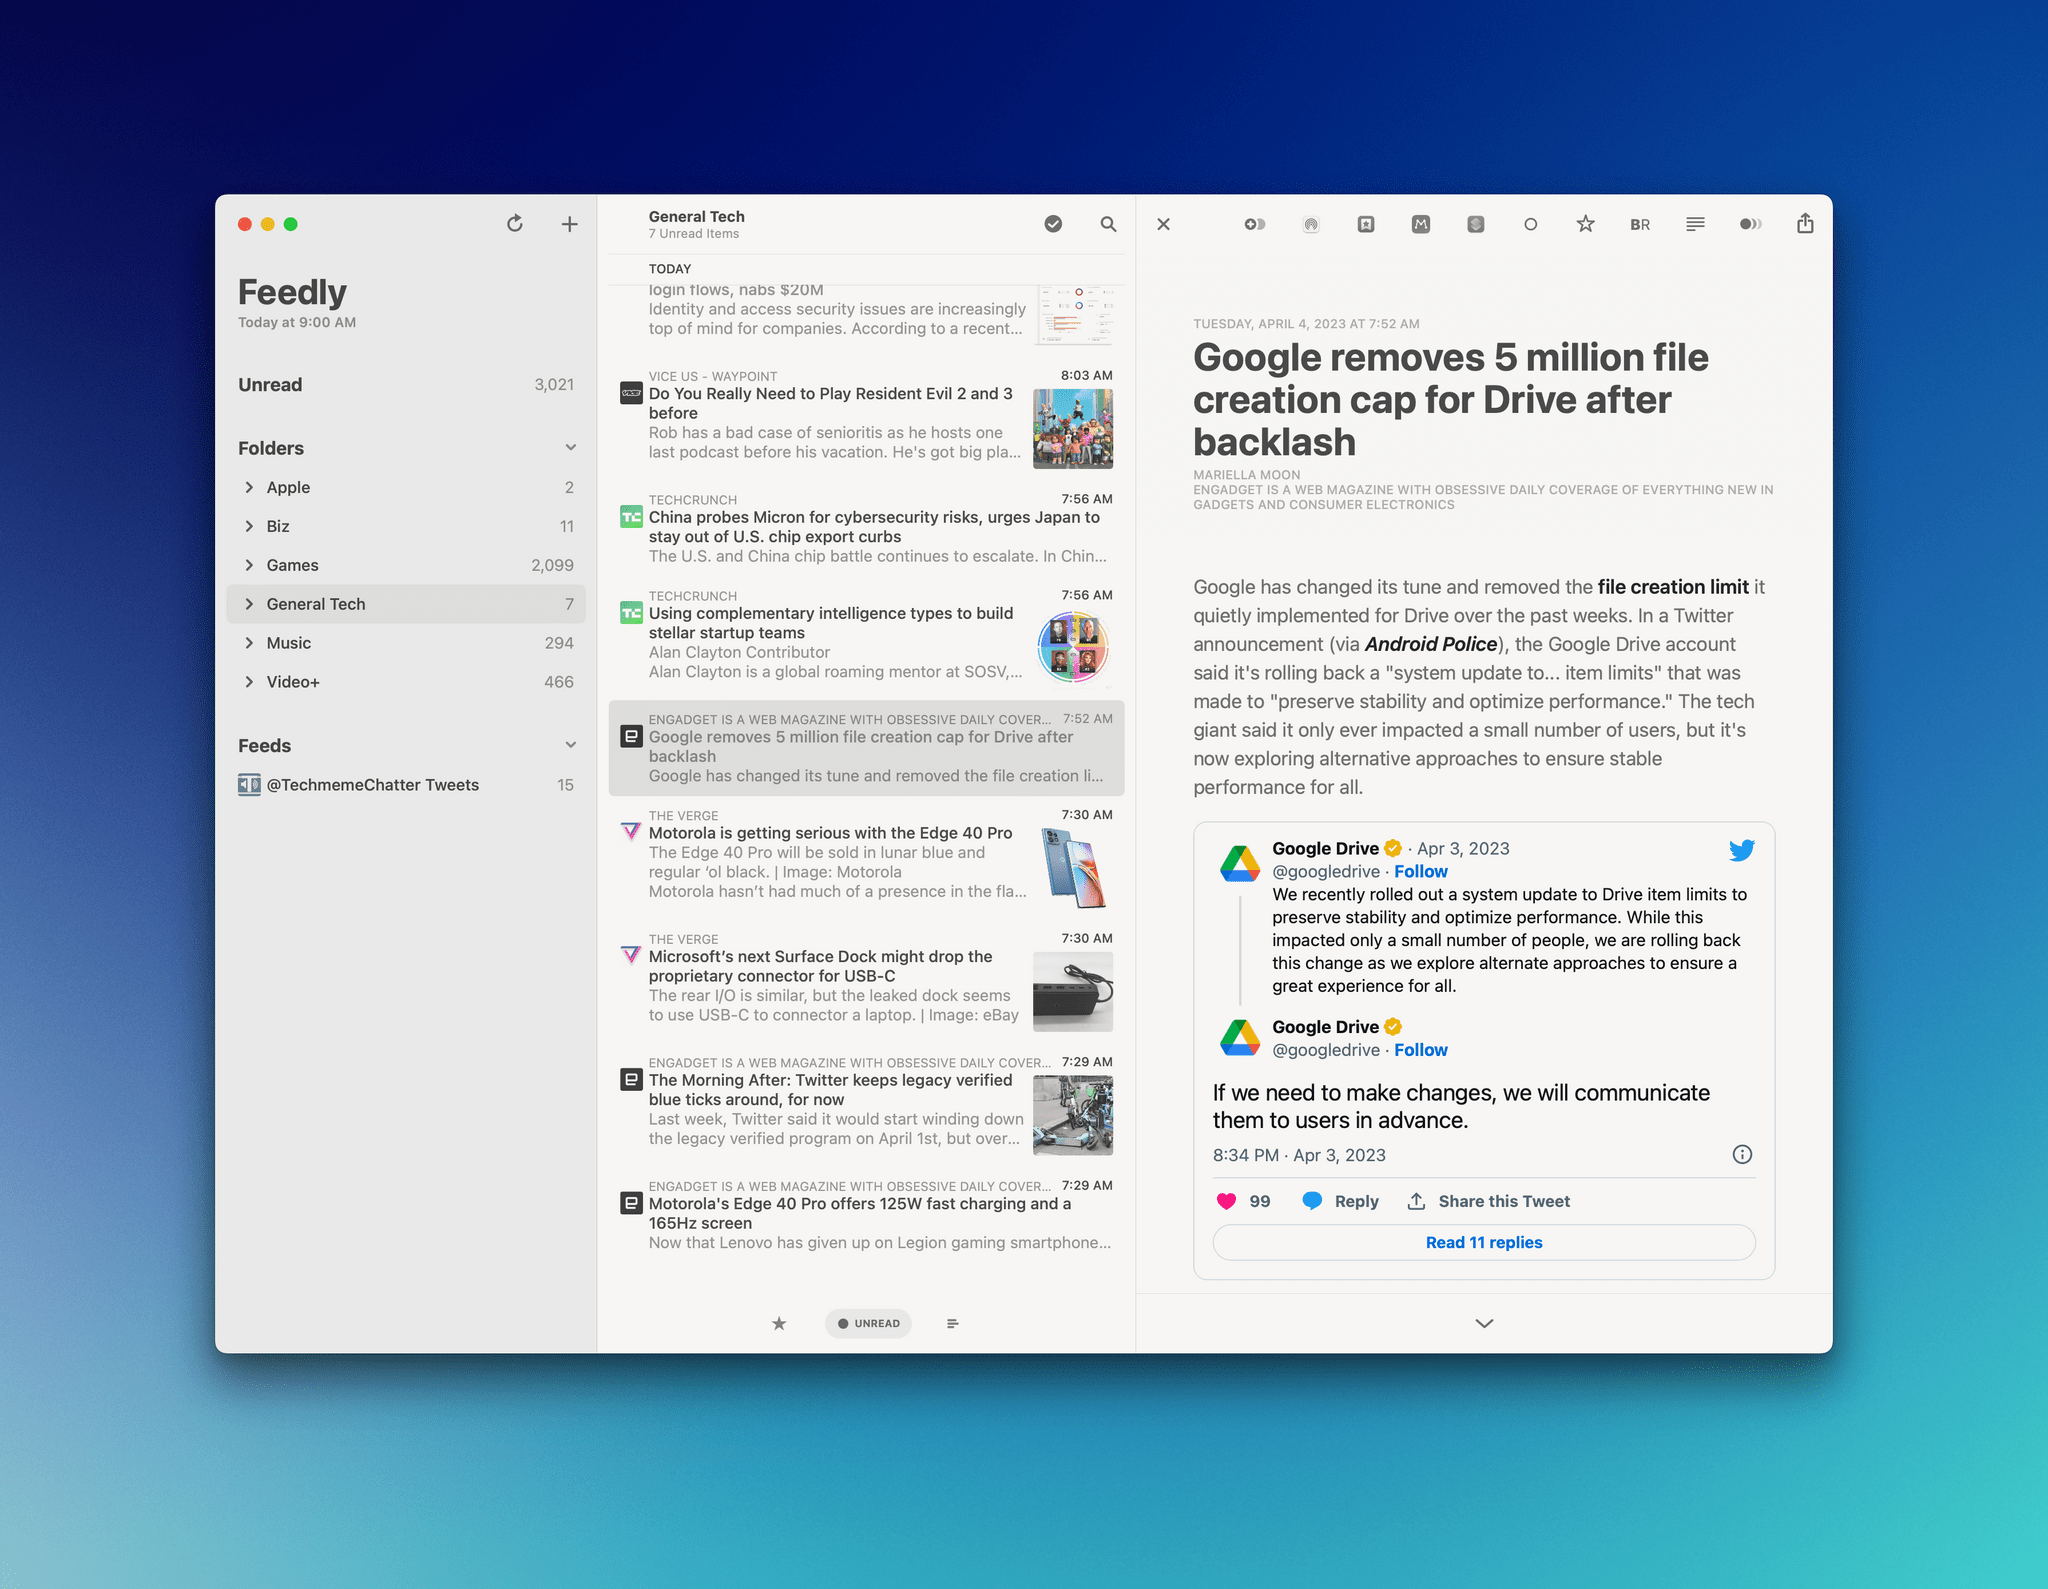Mark all General Tech items as read
The width and height of the screenshot is (2048, 1589).
(1053, 224)
